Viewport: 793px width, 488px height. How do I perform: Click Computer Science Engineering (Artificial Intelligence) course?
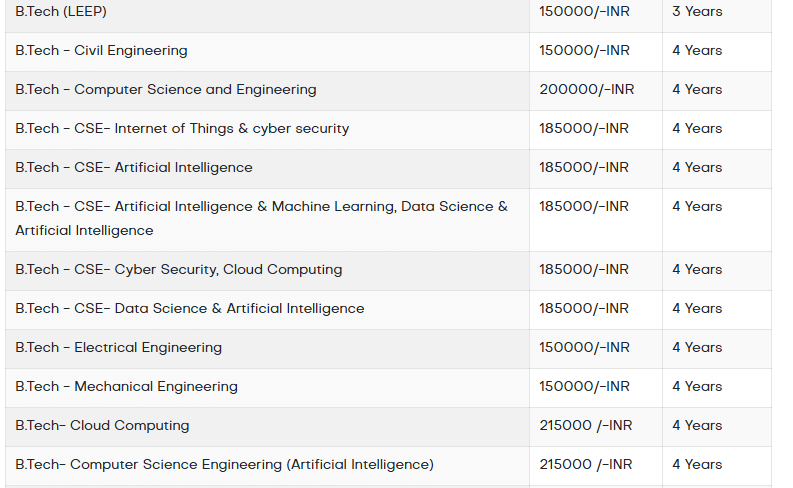click(x=224, y=465)
